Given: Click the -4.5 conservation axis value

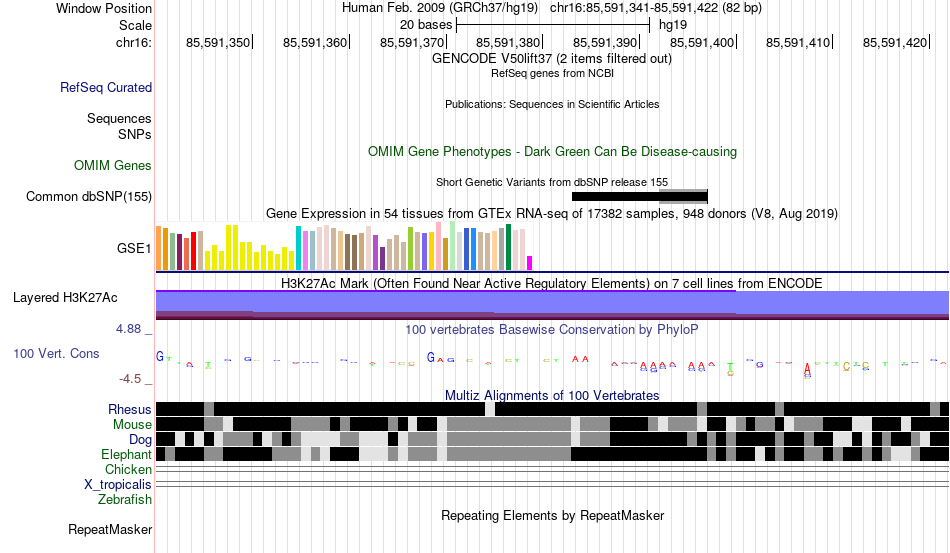Looking at the screenshot, I should tap(130, 379).
